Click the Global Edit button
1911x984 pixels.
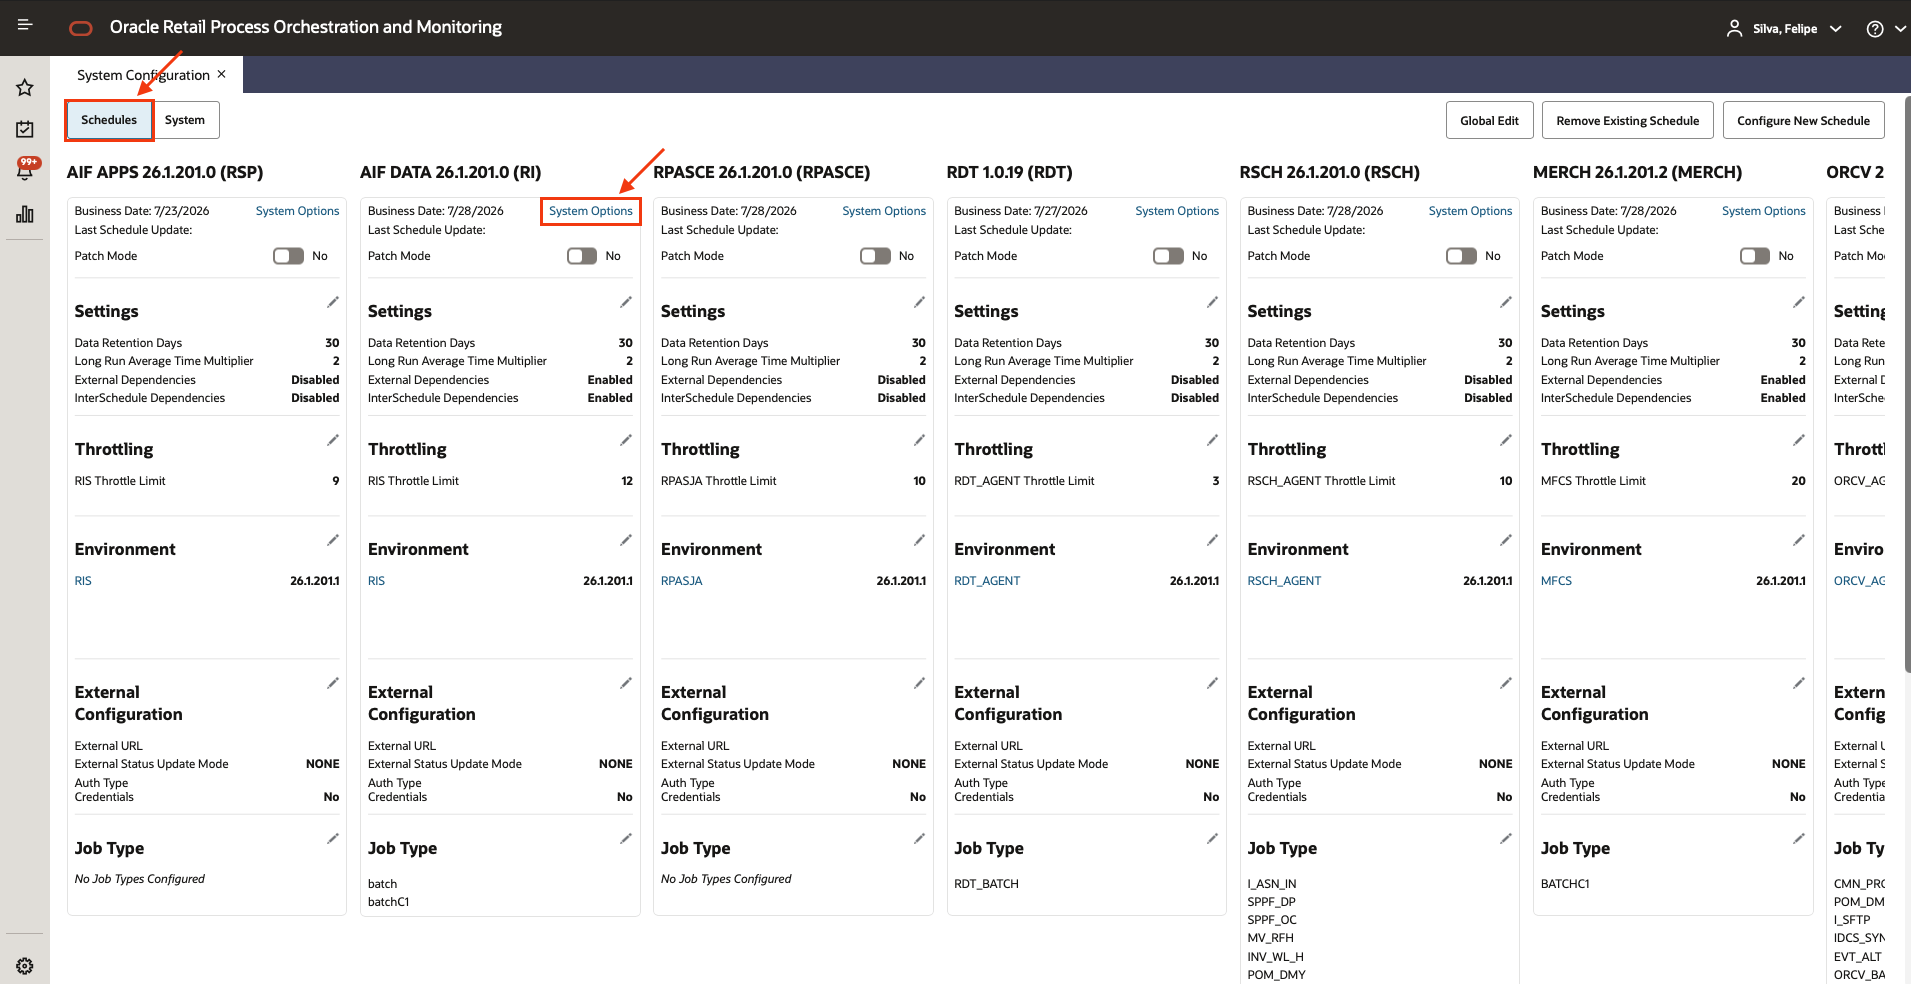(x=1489, y=120)
